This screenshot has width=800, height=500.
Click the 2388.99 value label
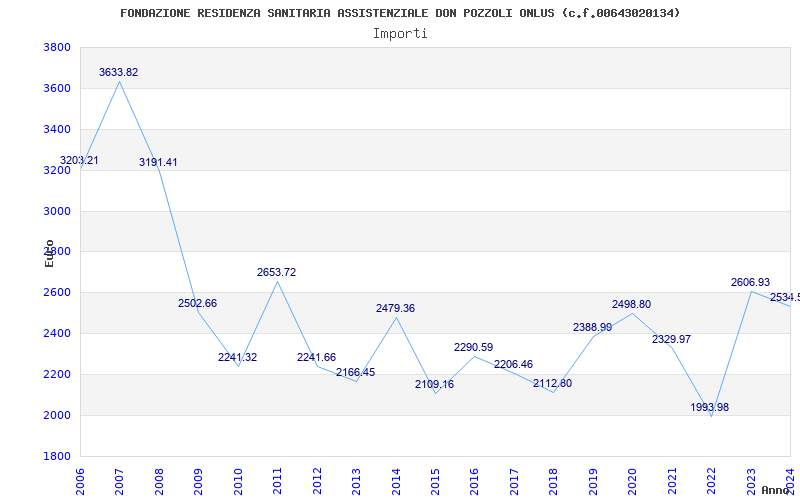(x=592, y=327)
